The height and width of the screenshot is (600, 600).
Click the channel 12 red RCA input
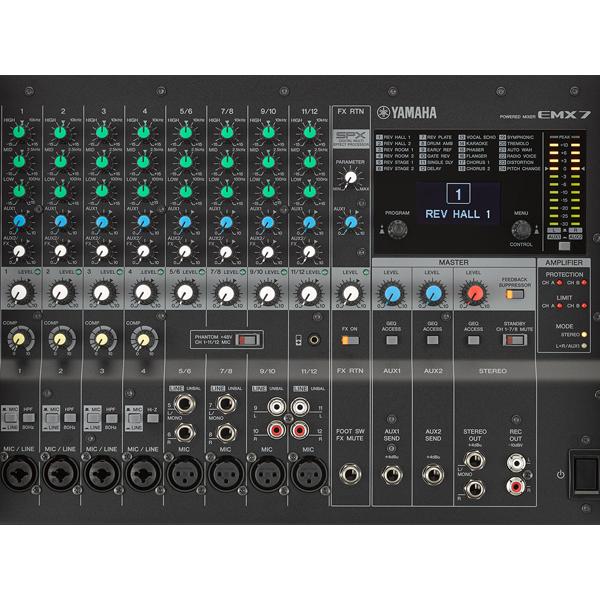coord(300,430)
